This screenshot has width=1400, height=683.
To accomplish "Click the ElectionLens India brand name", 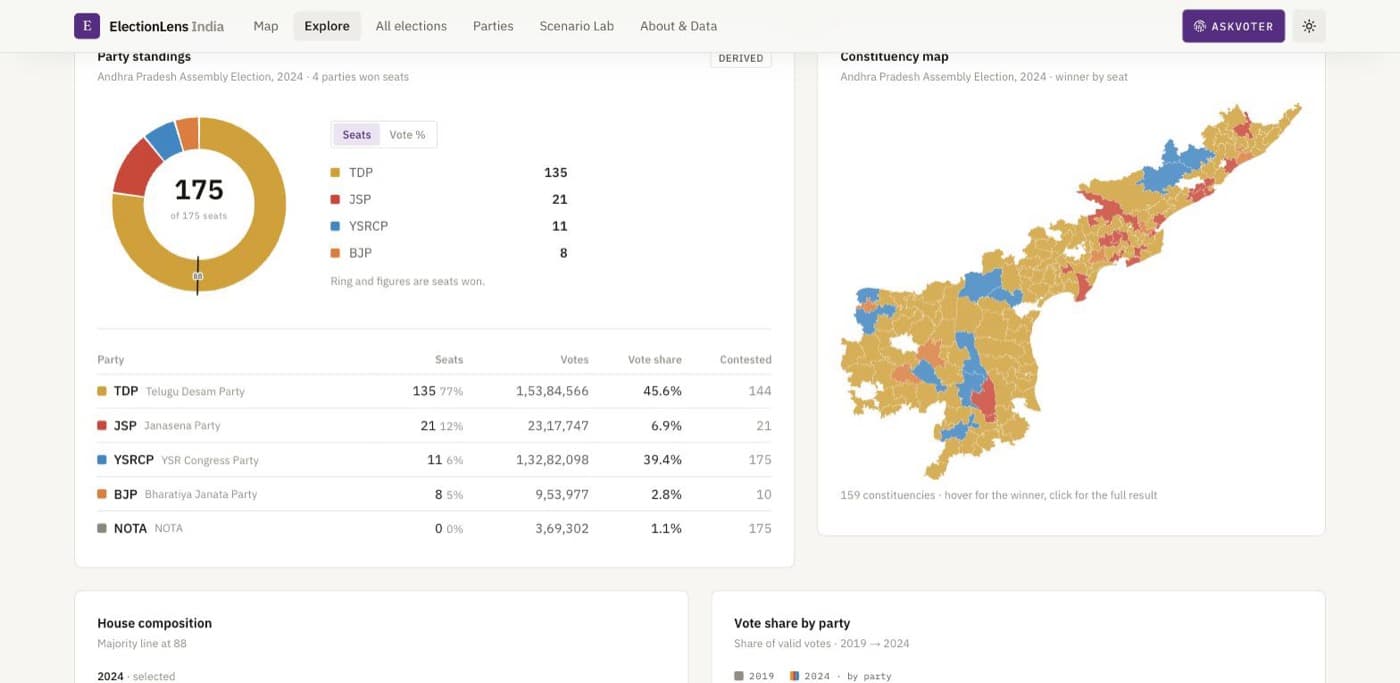I will [167, 26].
